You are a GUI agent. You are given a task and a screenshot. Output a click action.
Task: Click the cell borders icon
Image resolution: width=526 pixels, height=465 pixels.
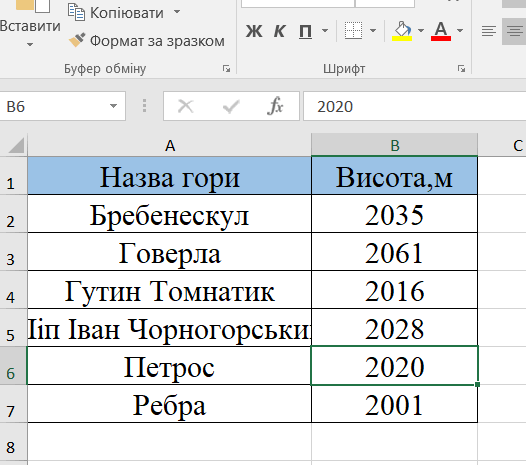353,31
